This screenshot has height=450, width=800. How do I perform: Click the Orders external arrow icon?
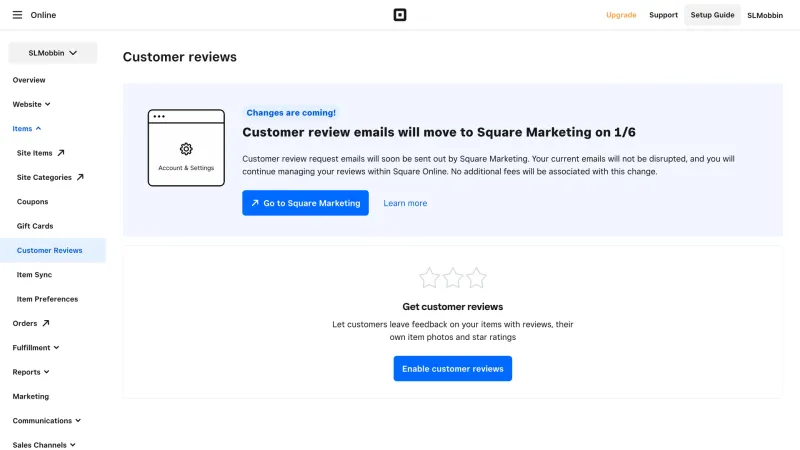coord(45,323)
